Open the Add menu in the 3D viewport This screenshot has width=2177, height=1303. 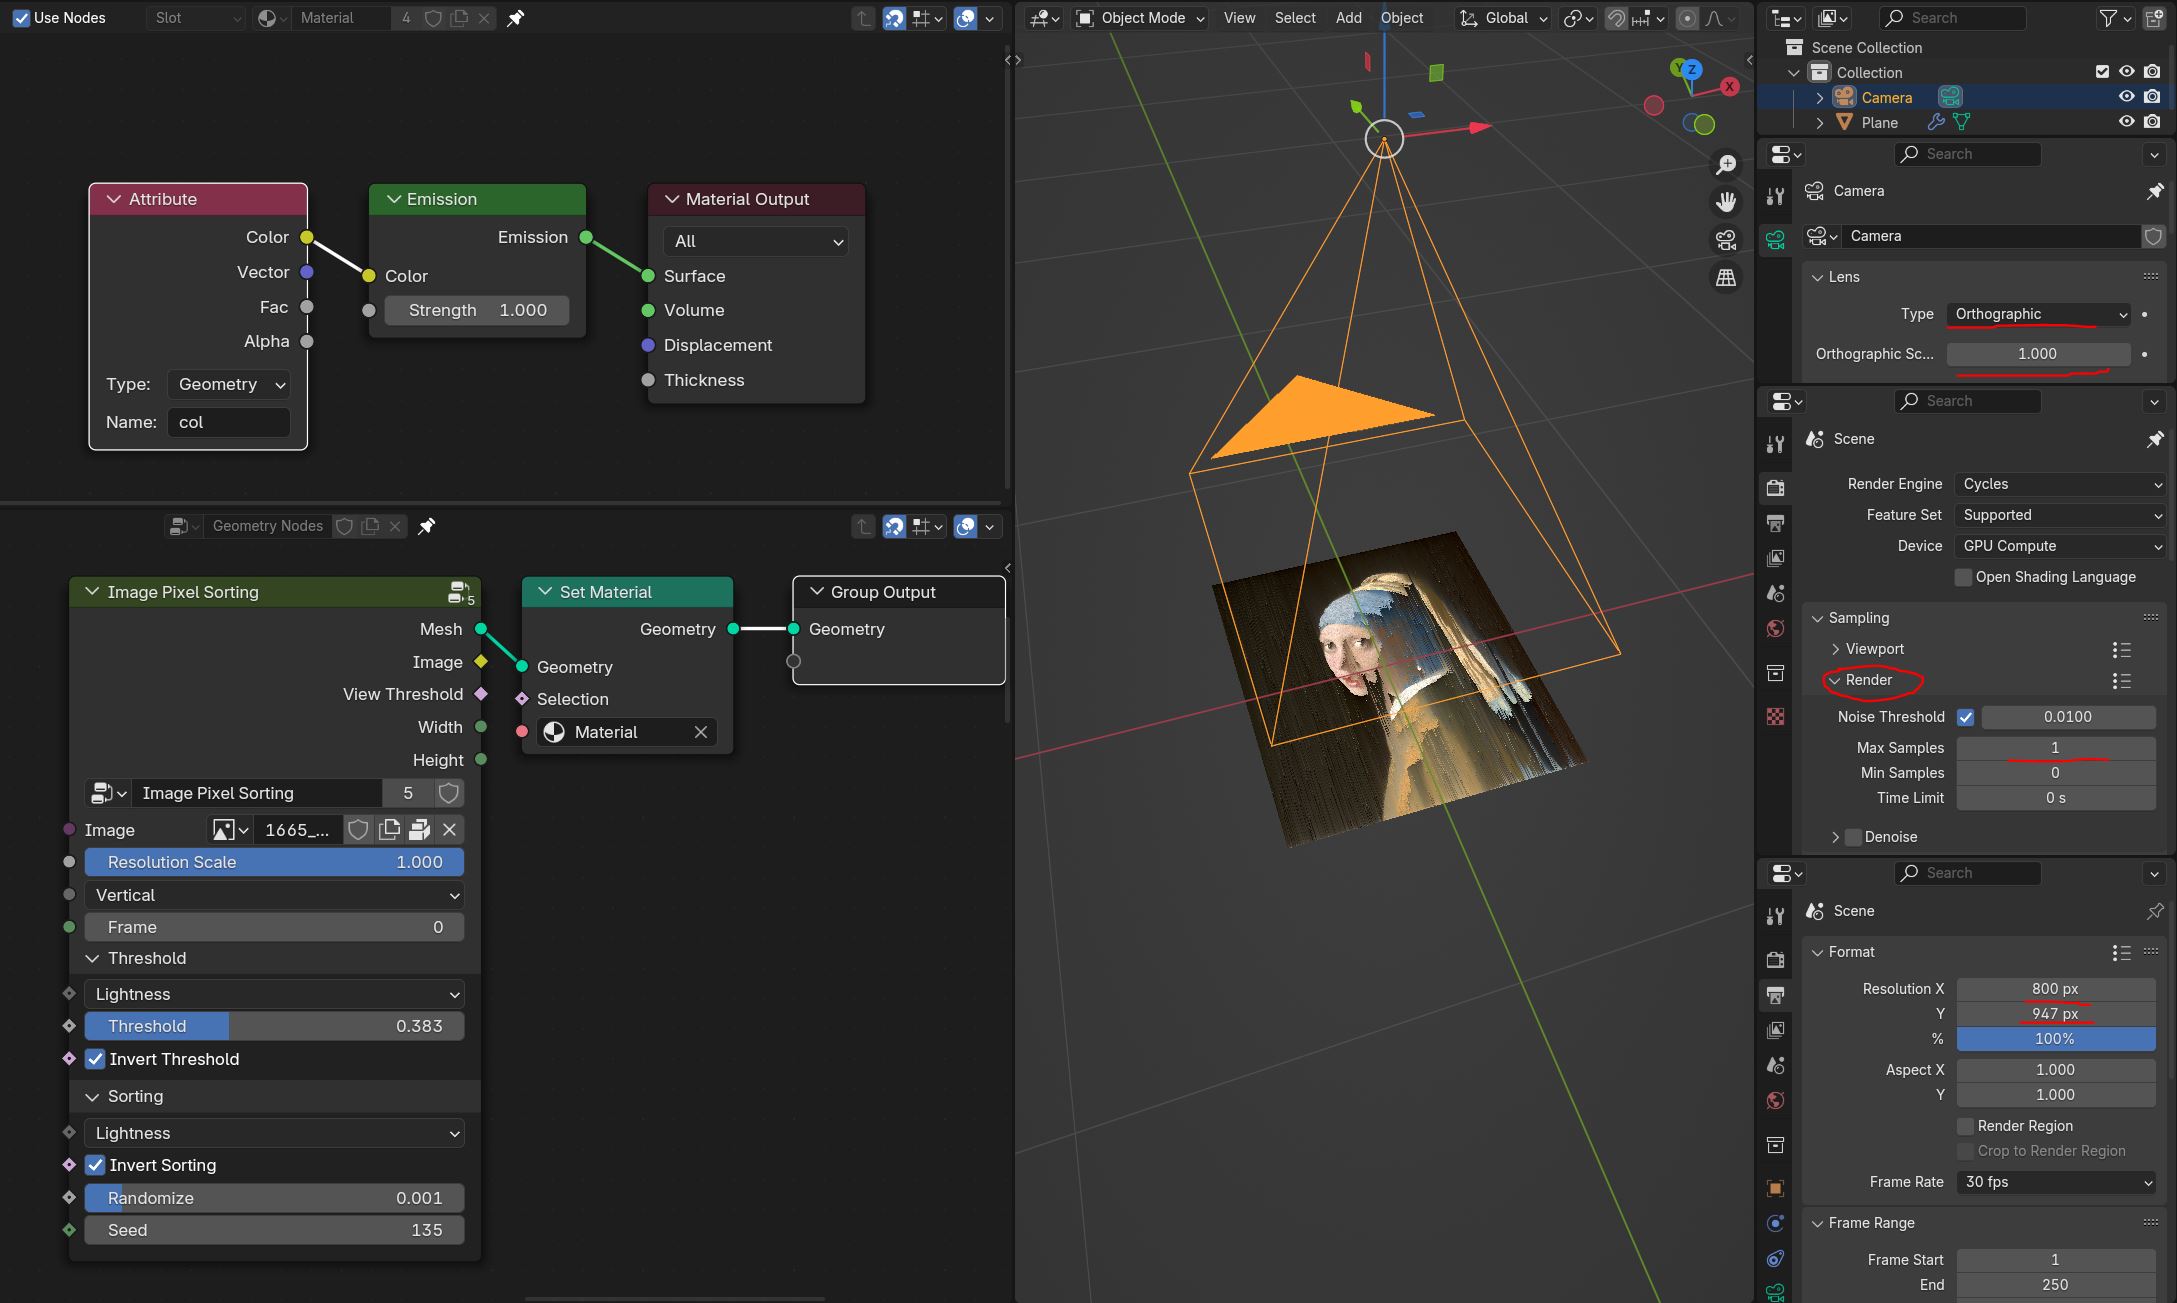tap(1348, 18)
